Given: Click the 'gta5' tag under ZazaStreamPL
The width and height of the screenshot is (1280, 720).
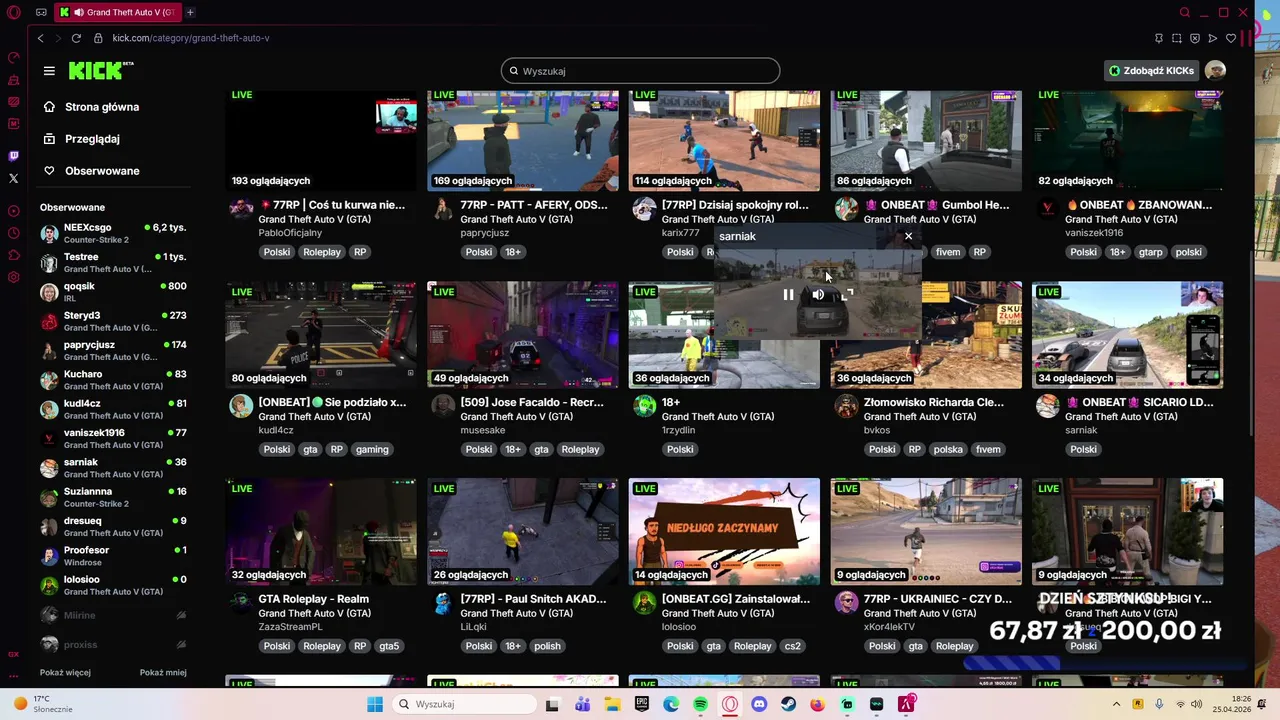Looking at the screenshot, I should [389, 646].
